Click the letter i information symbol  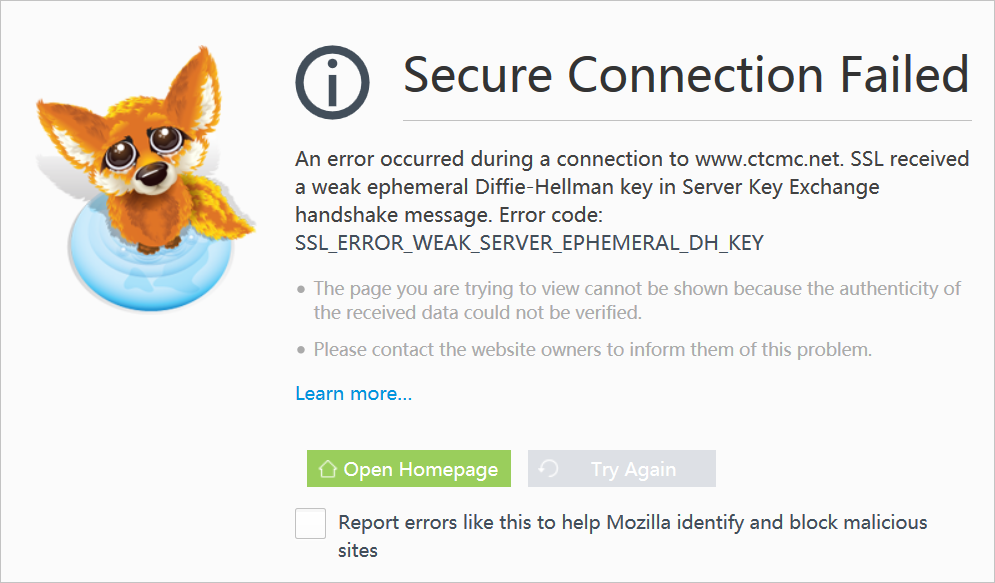332,82
